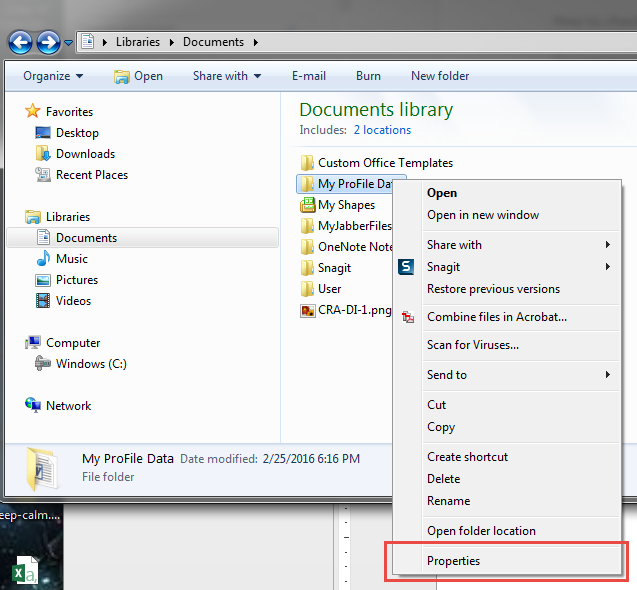The width and height of the screenshot is (637, 590).
Task: Open Desktop in Favorites
Action: 67,133
